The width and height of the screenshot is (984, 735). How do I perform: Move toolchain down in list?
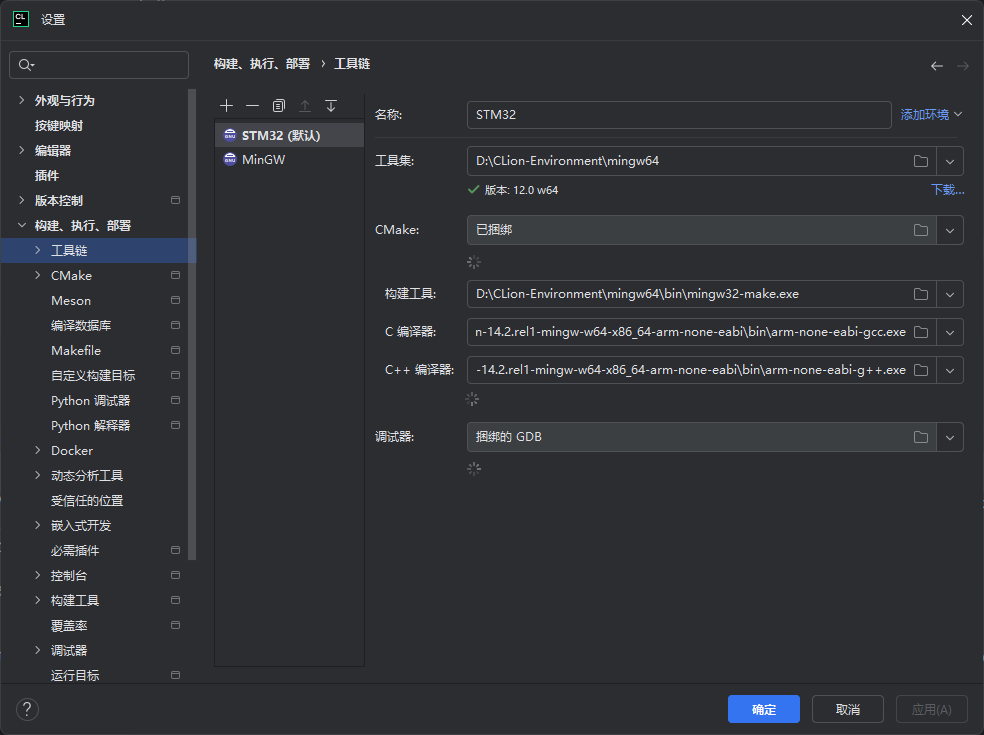331,105
